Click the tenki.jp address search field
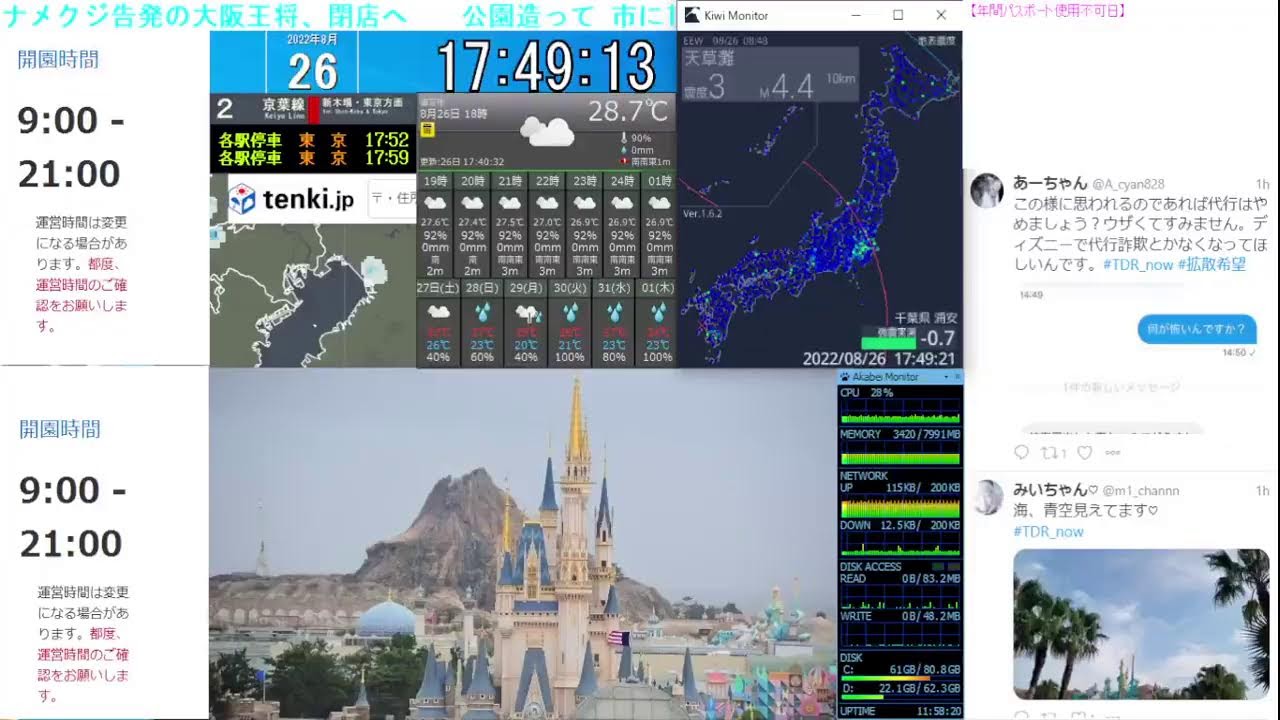 point(393,199)
